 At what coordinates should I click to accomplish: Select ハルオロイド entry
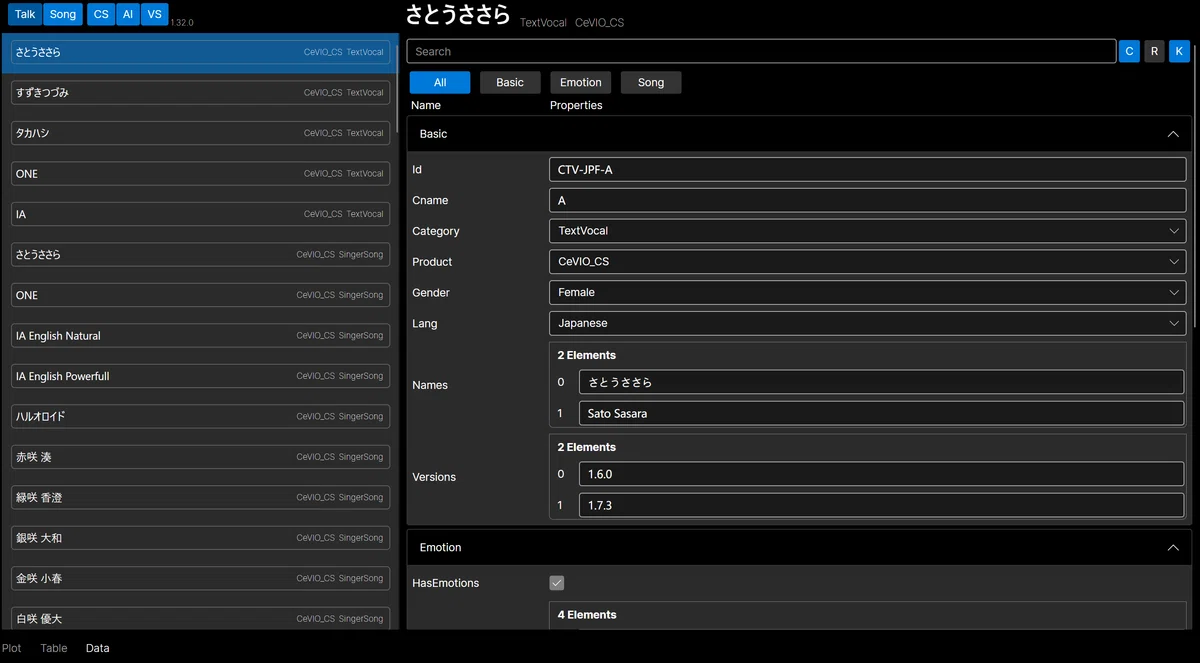point(200,416)
